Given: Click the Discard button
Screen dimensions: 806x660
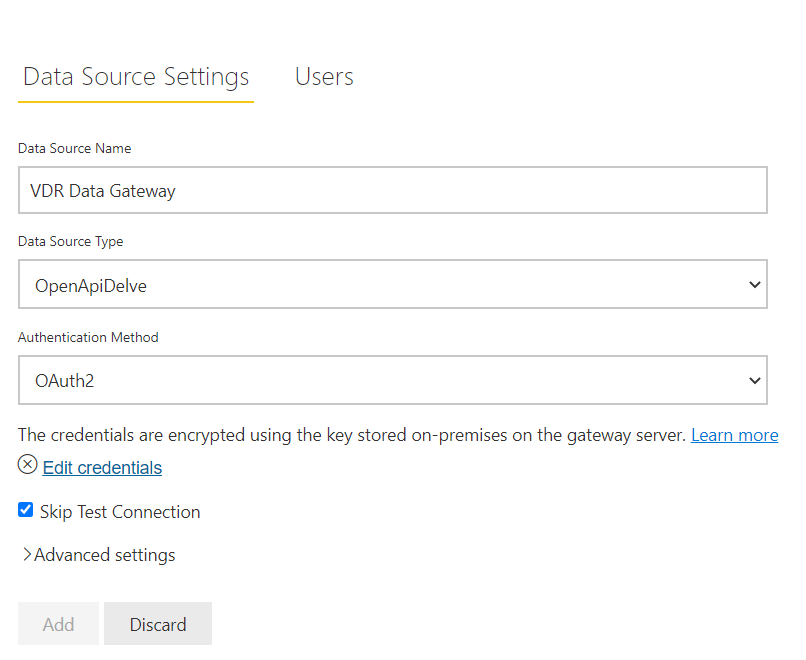Looking at the screenshot, I should coord(158,624).
